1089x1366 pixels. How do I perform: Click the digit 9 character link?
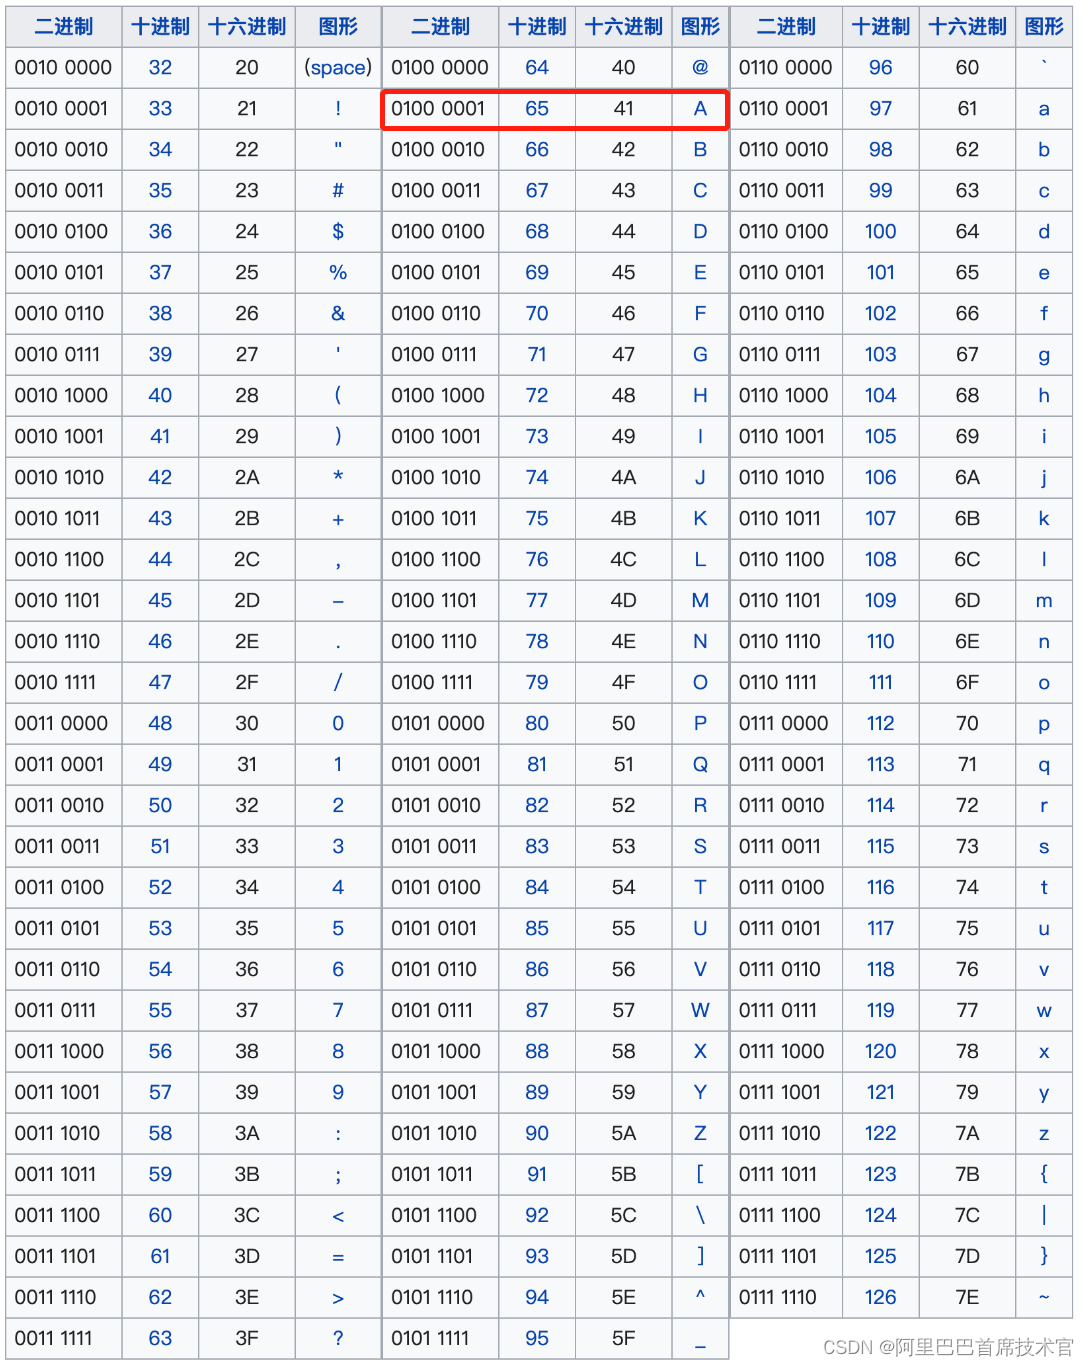[338, 1092]
